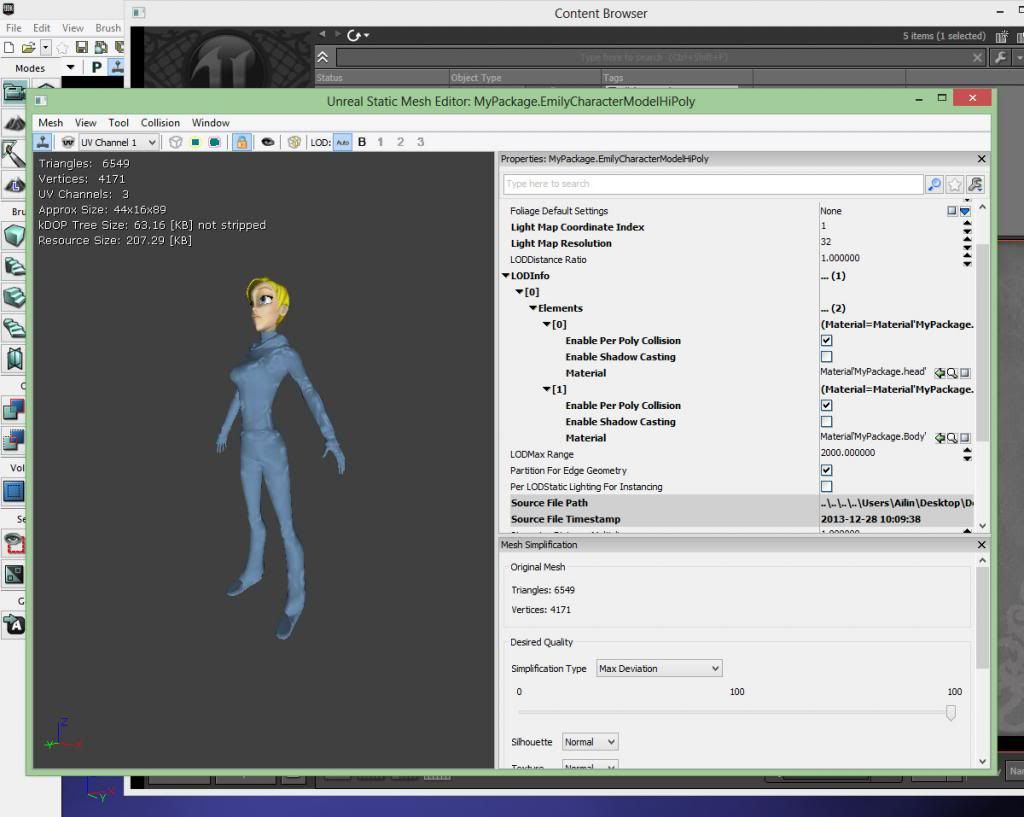Open Simplification Type Max Deviation dropdown
This screenshot has width=1024, height=817.
[x=659, y=668]
